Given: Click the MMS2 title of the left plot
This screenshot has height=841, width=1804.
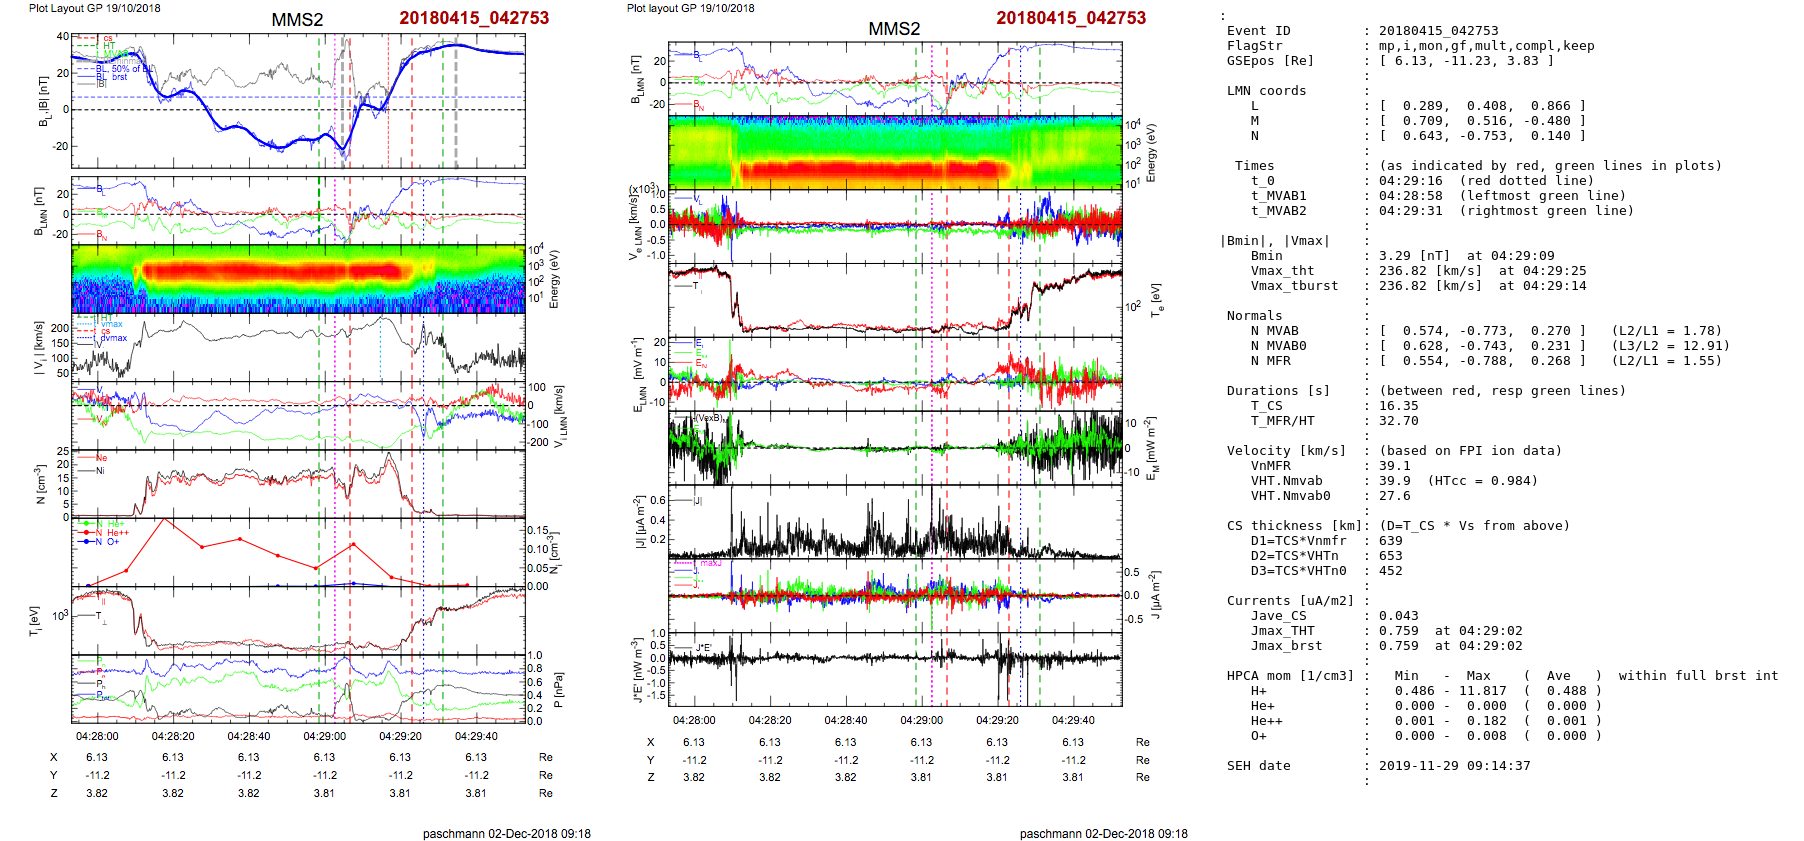Looking at the screenshot, I should click(297, 20).
